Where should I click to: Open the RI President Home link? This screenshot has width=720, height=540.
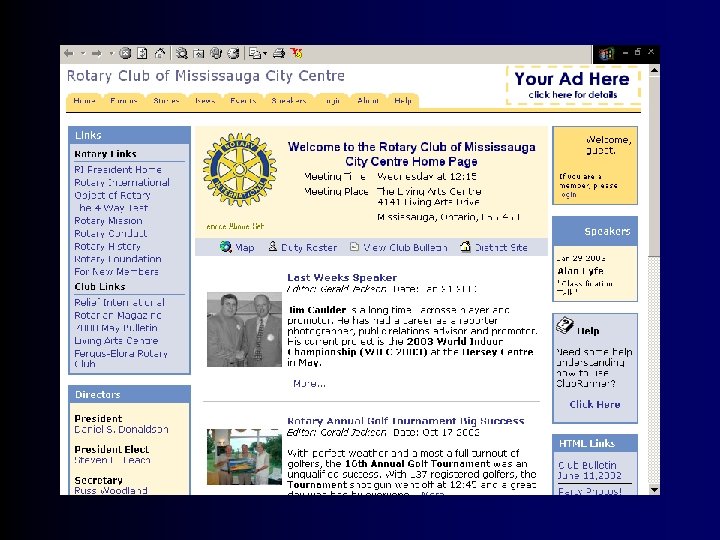tap(118, 169)
